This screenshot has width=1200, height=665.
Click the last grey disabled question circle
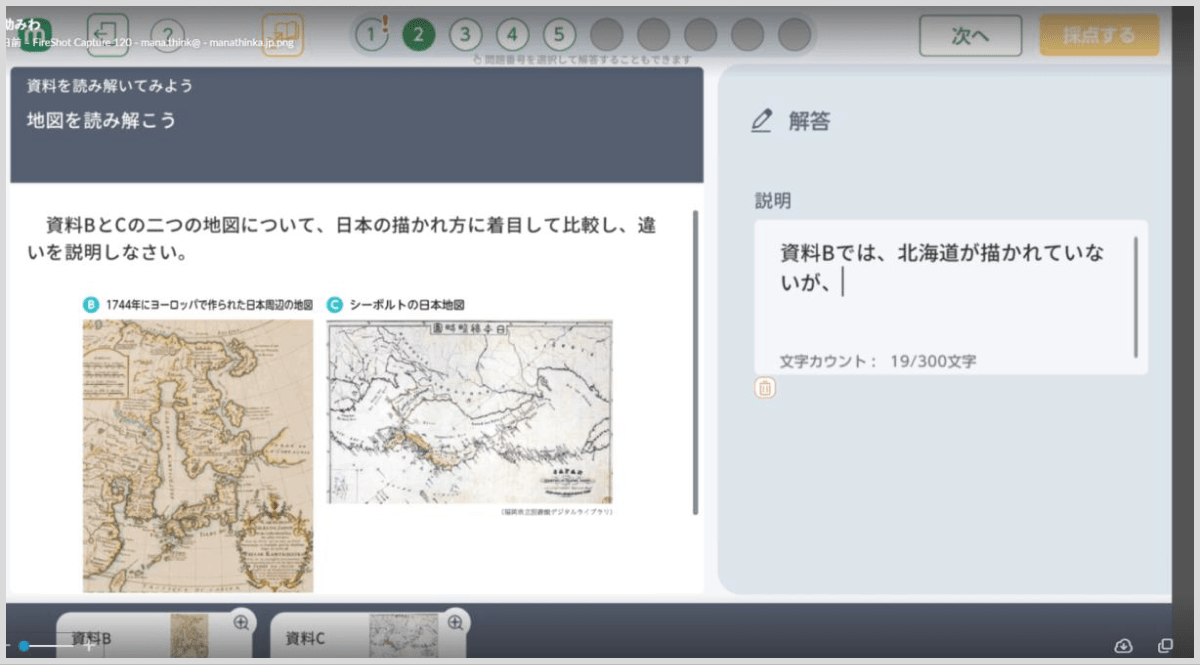click(x=794, y=36)
